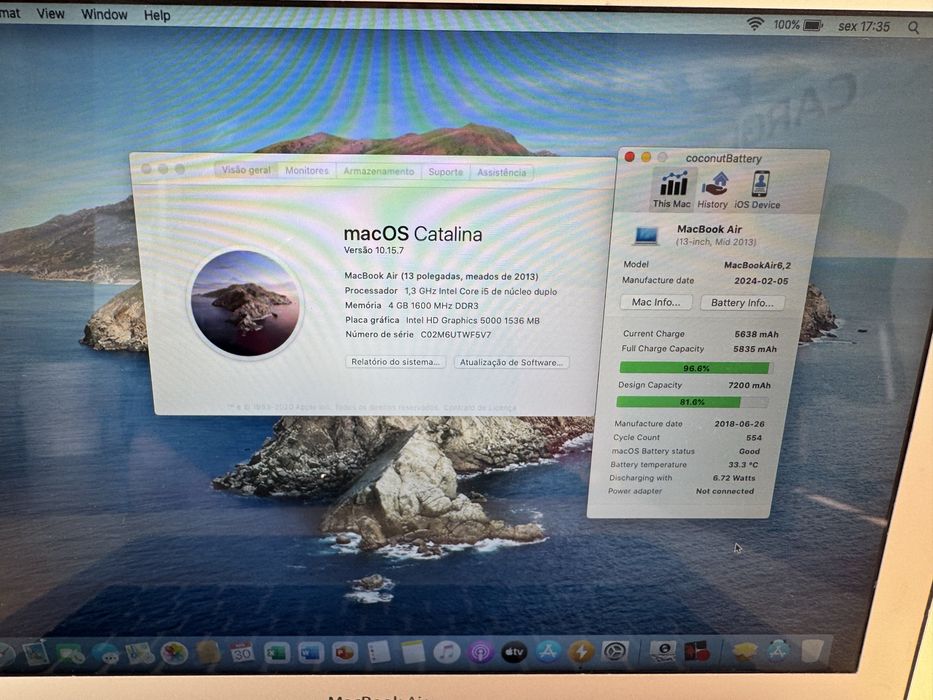
Task: Click the clock showing sex 17:35
Action: pyautogui.click(x=863, y=27)
